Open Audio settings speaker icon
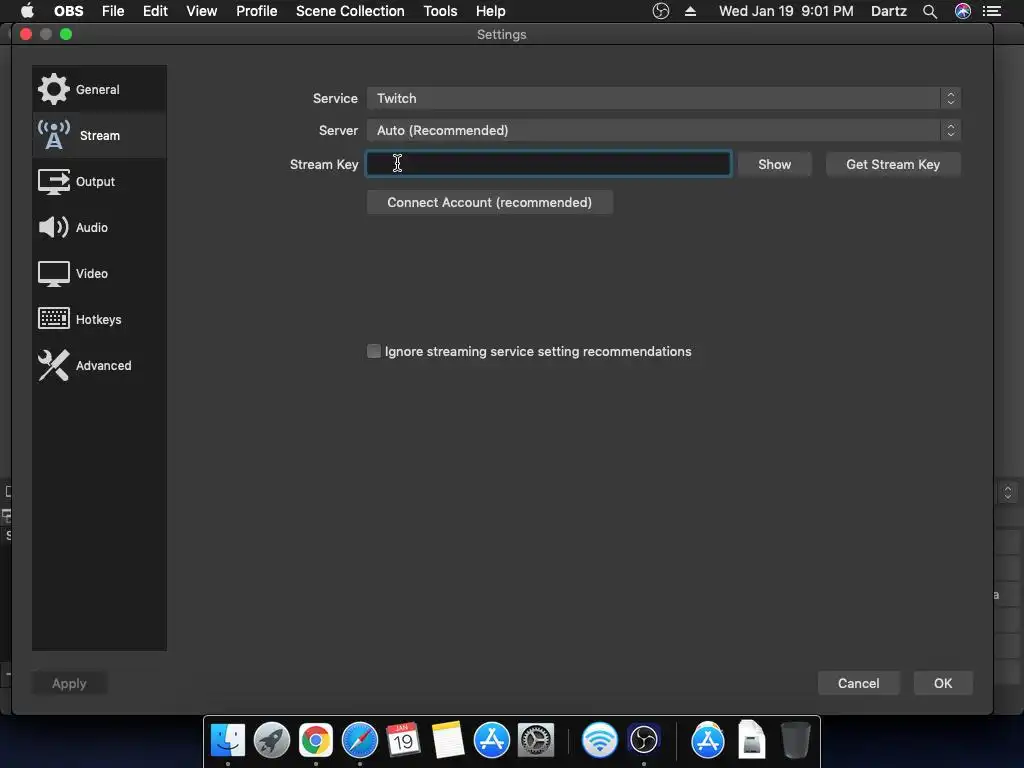 (x=54, y=227)
